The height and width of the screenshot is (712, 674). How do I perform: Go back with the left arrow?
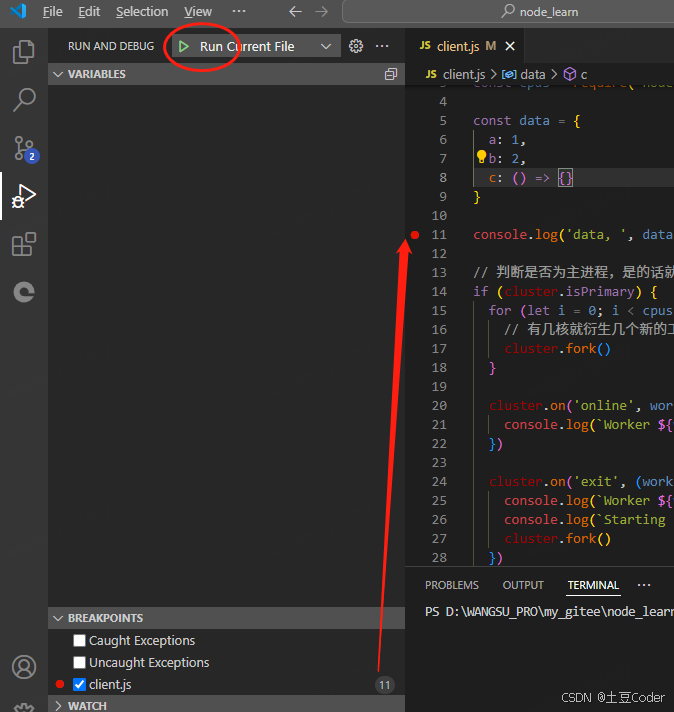click(x=295, y=11)
